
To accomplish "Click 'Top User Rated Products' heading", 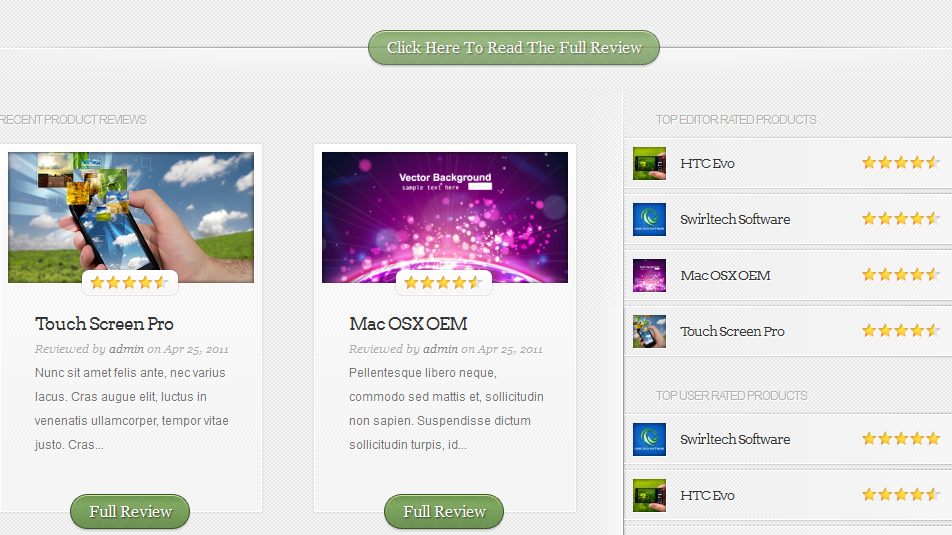I will coord(732,395).
